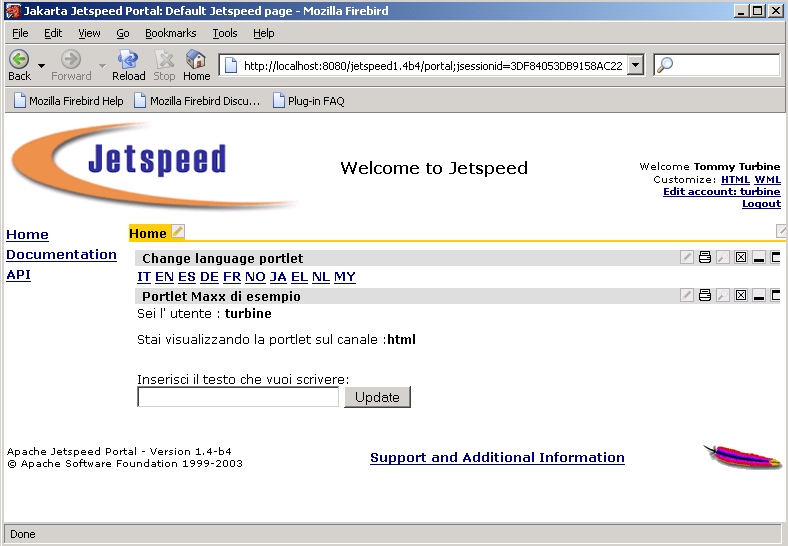The height and width of the screenshot is (546, 788).
Task: Click the Jetspeed logo image
Action: [x=153, y=166]
